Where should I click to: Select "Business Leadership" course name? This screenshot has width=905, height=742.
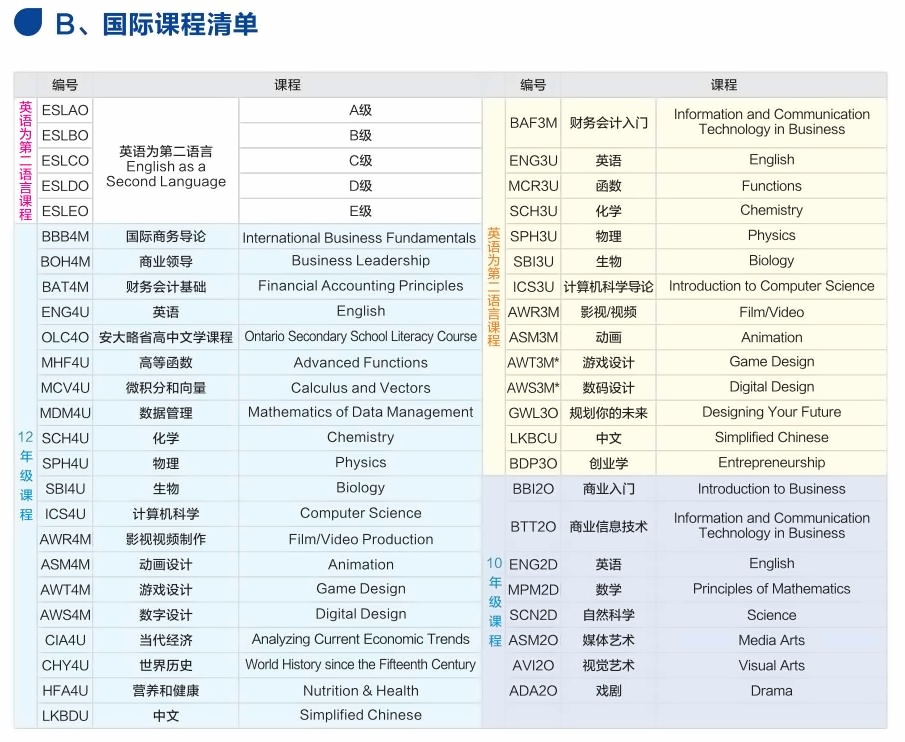click(x=361, y=261)
